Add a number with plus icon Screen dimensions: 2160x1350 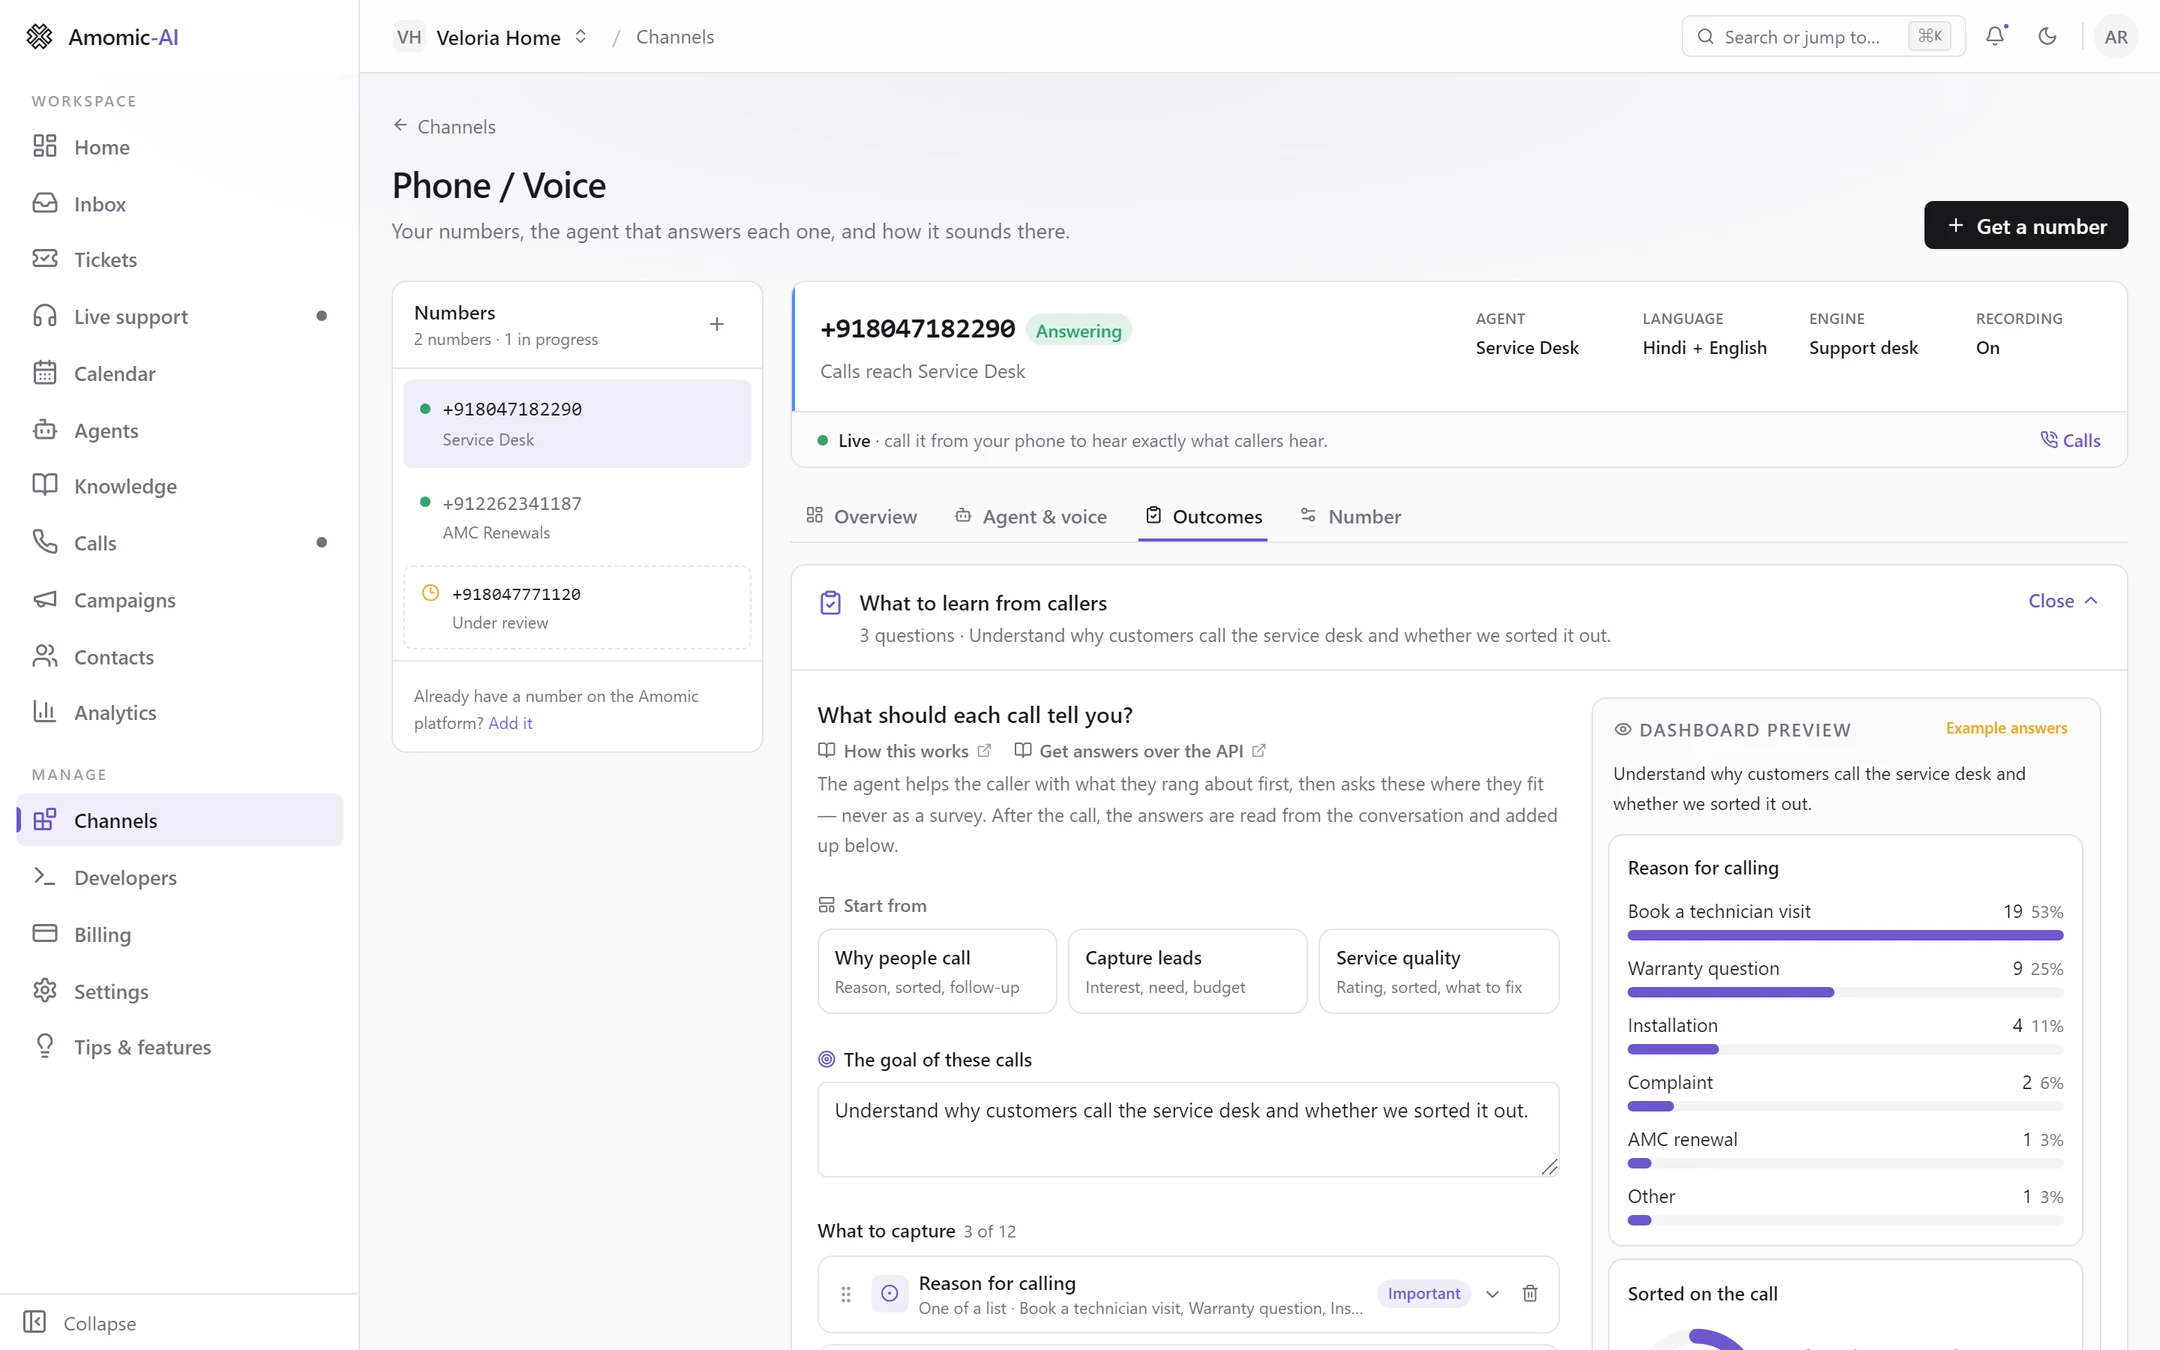717,324
